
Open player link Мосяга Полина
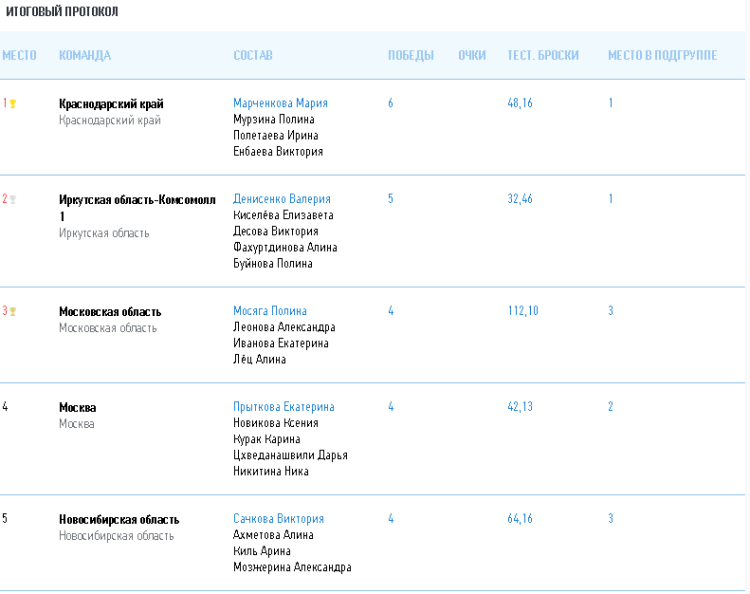pos(270,311)
